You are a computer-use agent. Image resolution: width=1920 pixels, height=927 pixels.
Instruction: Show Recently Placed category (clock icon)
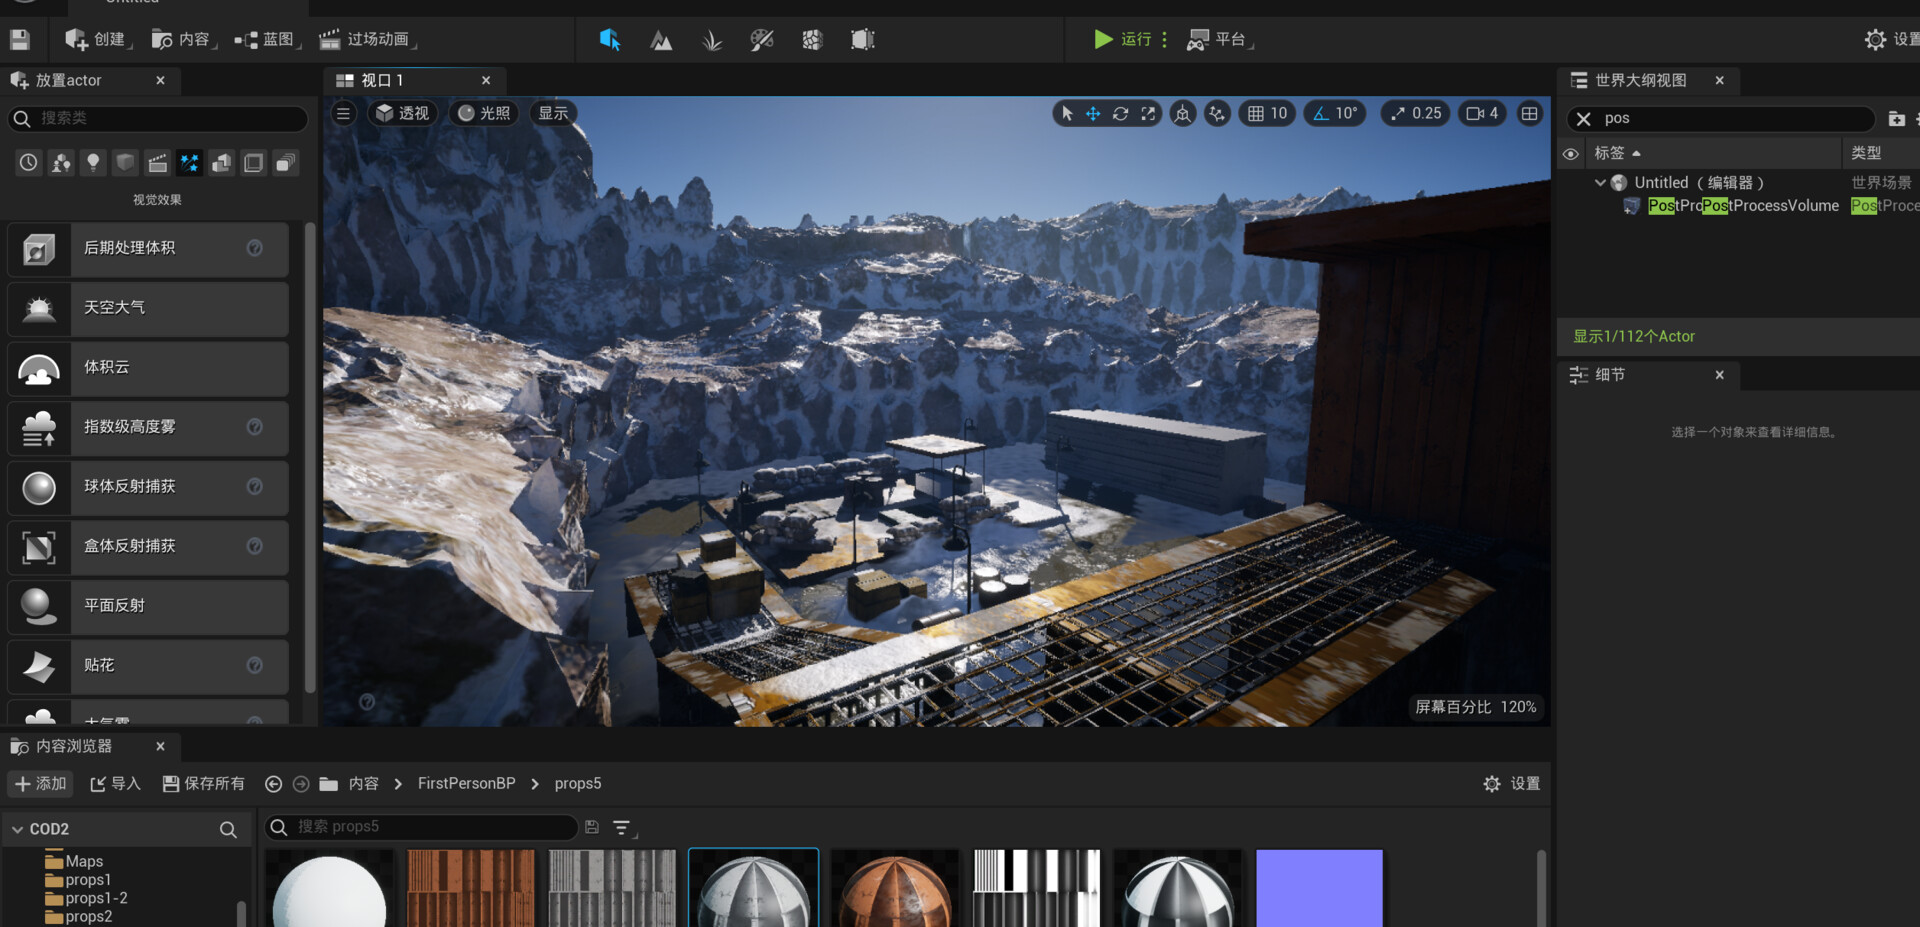28,162
